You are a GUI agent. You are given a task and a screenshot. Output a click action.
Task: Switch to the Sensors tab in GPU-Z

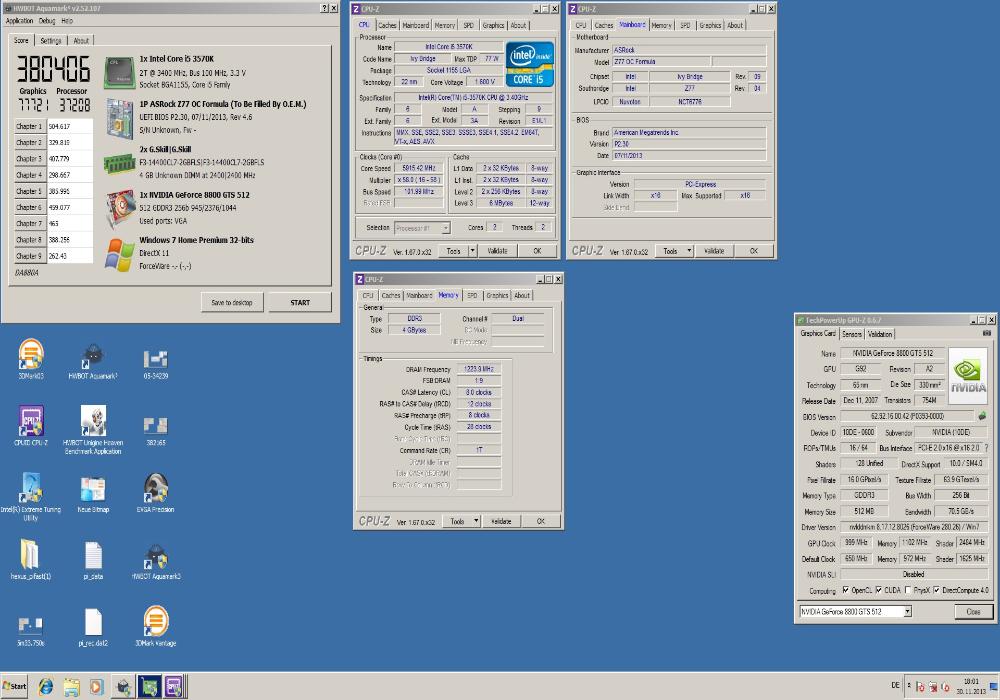[x=852, y=334]
